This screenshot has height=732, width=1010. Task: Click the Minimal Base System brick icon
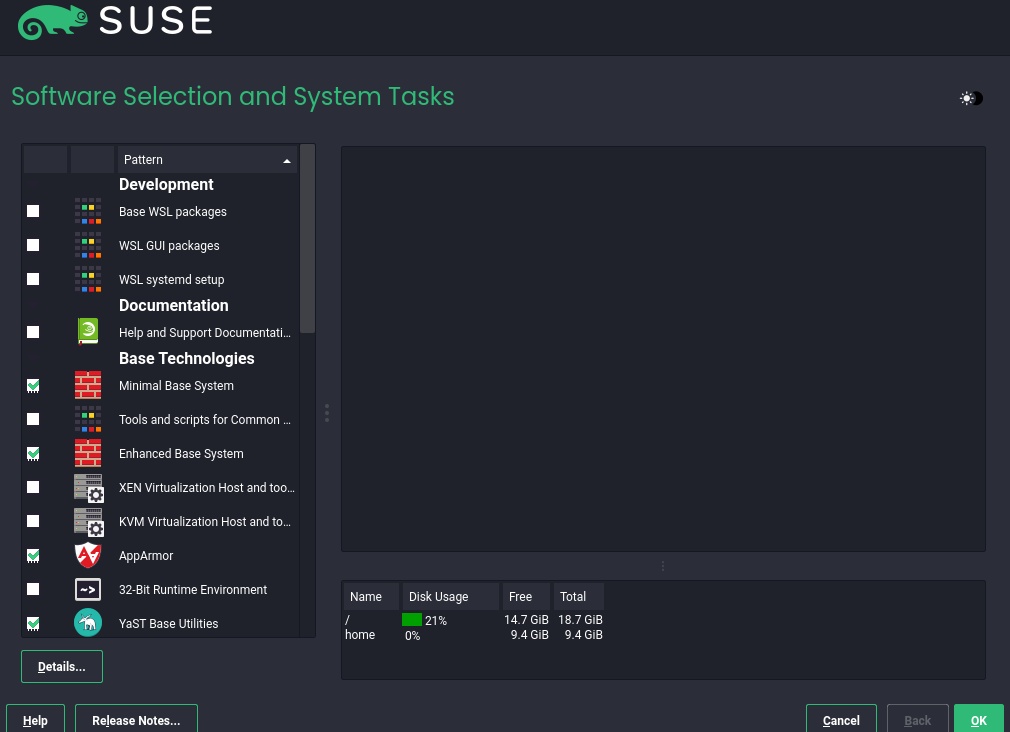[88, 385]
